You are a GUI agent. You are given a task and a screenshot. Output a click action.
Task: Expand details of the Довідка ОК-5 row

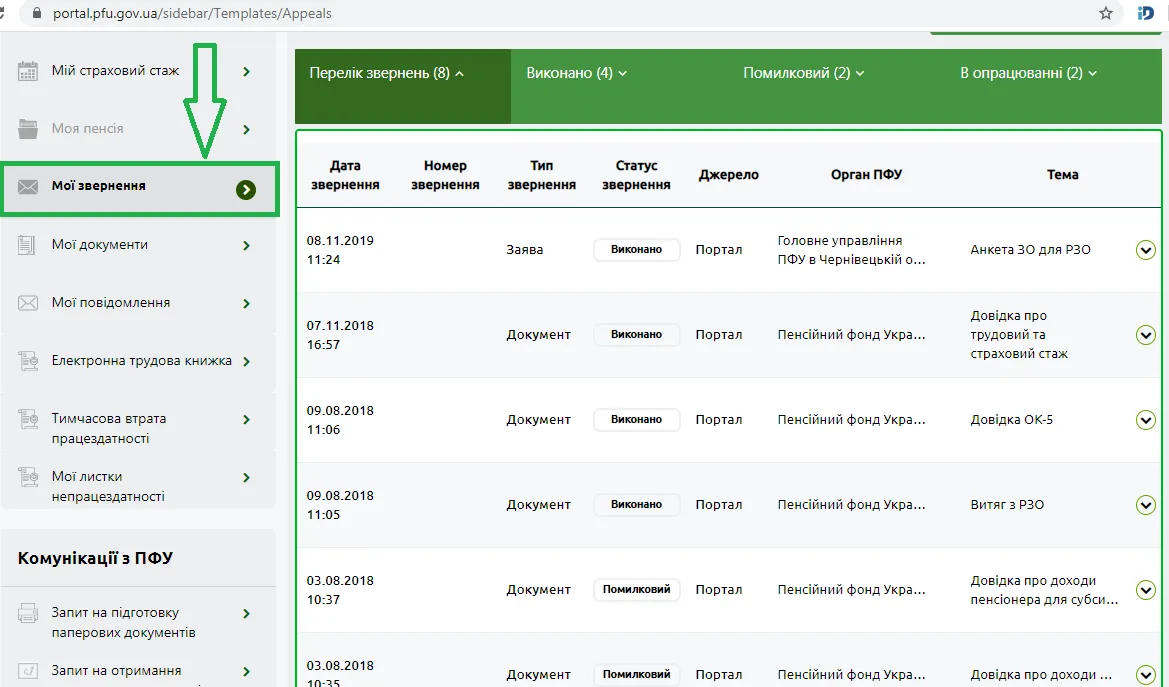click(x=1146, y=420)
